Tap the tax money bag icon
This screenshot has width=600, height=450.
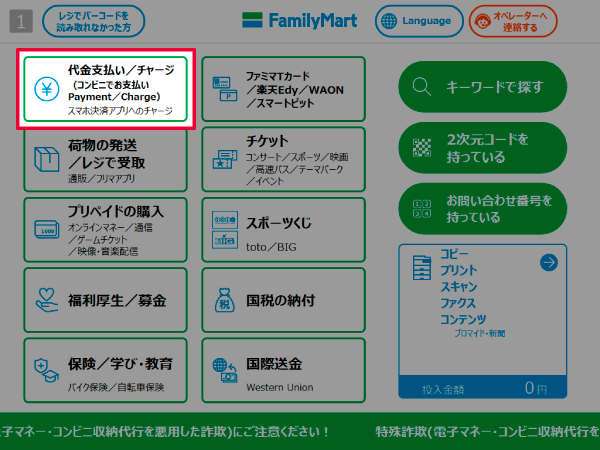[225, 300]
